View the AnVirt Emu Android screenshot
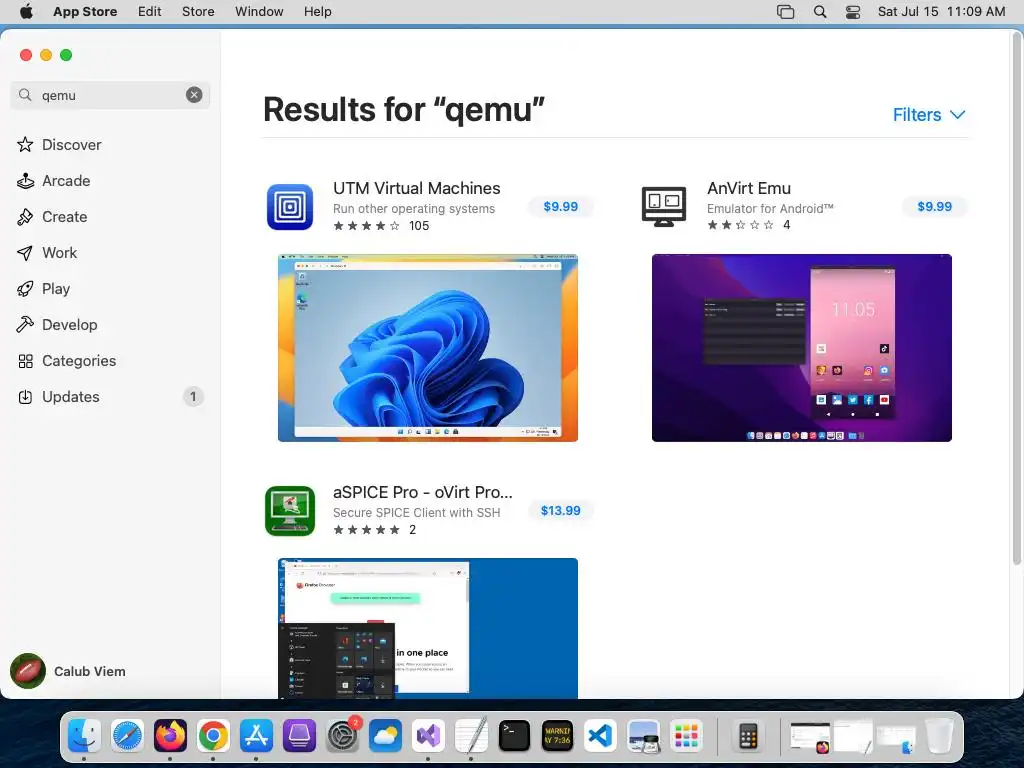Image resolution: width=1024 pixels, height=768 pixels. tap(802, 348)
